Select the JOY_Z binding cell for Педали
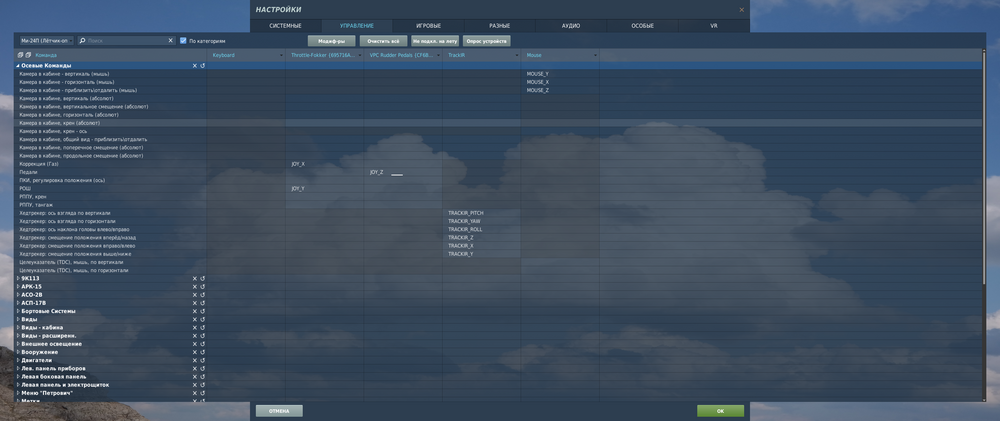Image resolution: width=1000 pixels, height=421 pixels. [403, 172]
